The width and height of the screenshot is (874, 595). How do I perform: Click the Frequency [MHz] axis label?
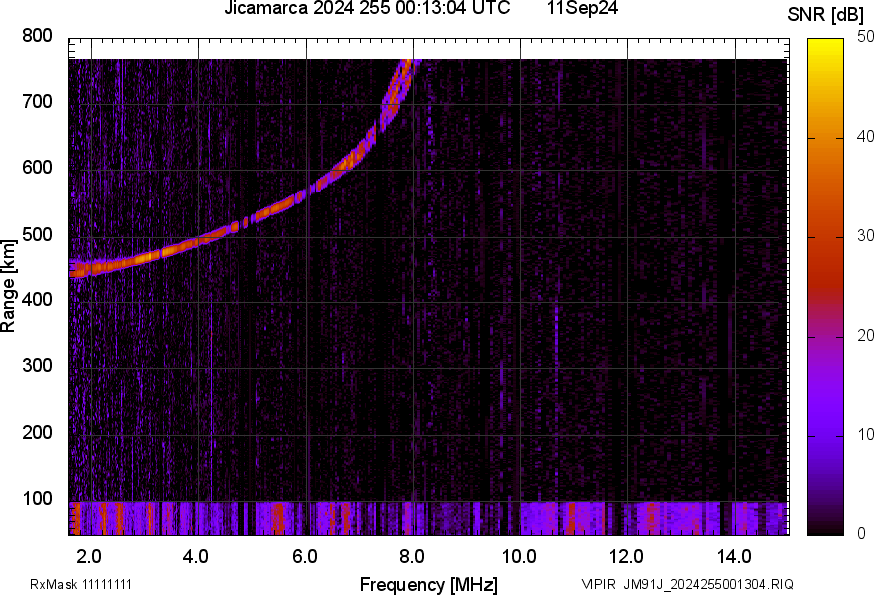428,584
